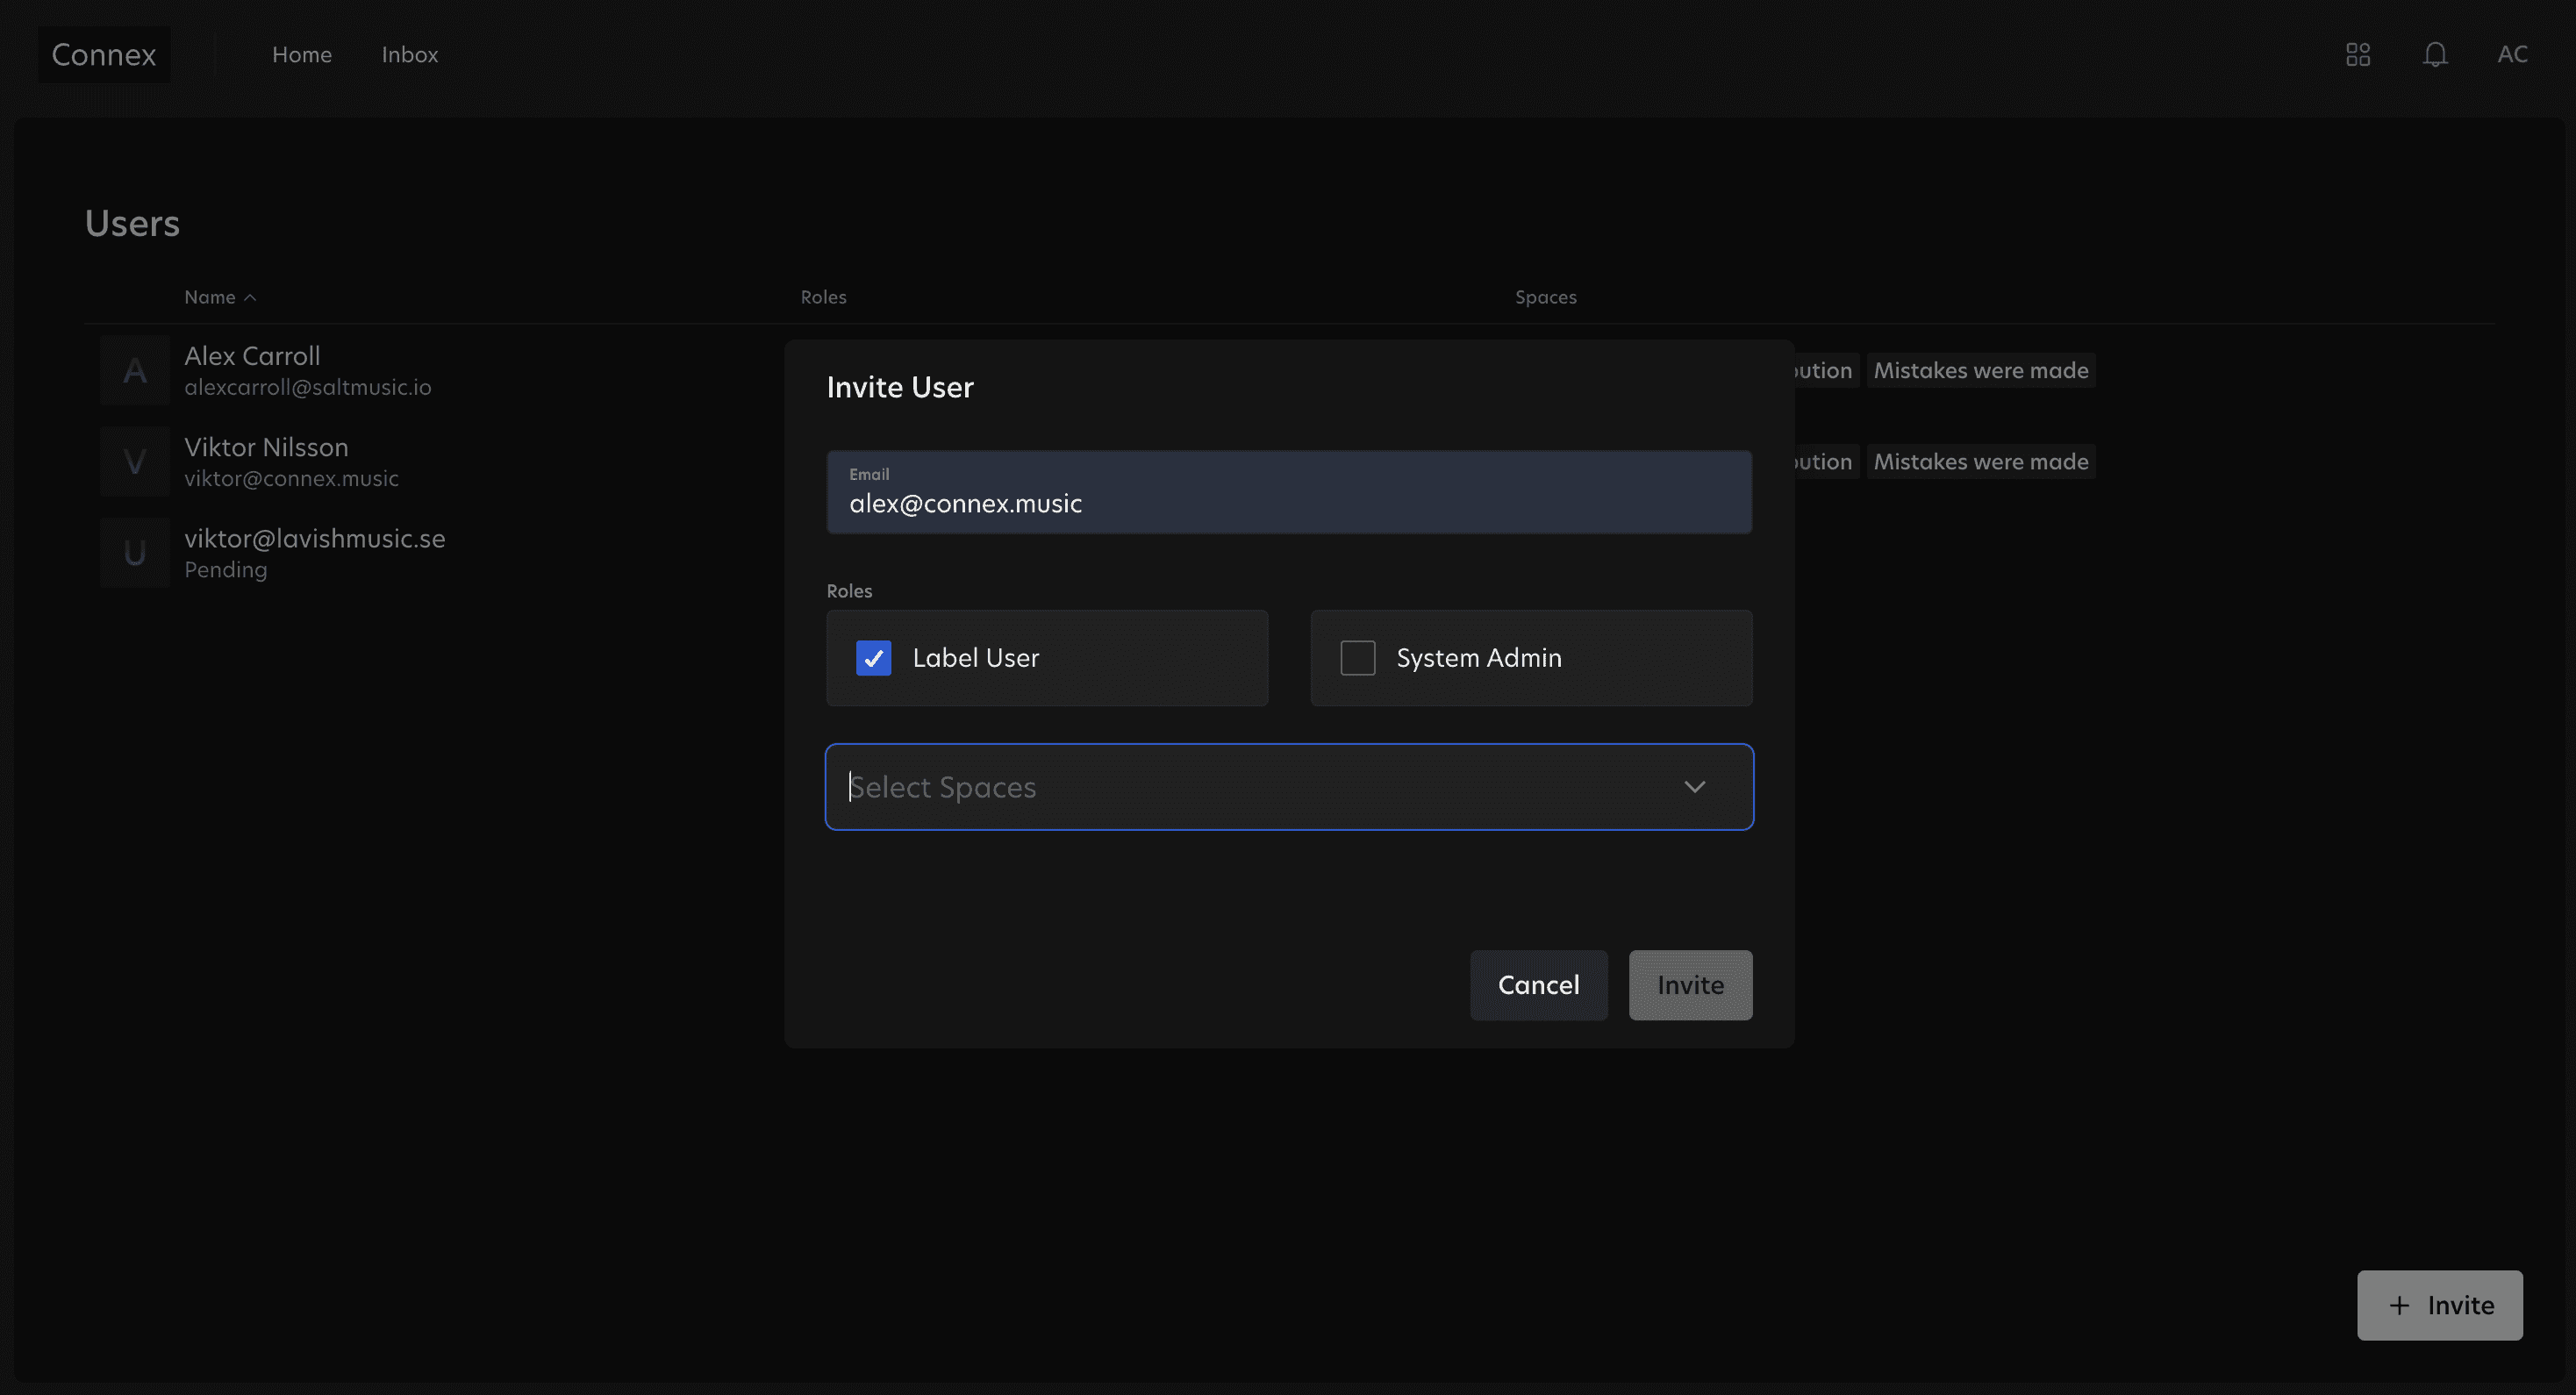This screenshot has height=1395, width=2576.
Task: Enable the System Admin checkbox
Action: (1357, 658)
